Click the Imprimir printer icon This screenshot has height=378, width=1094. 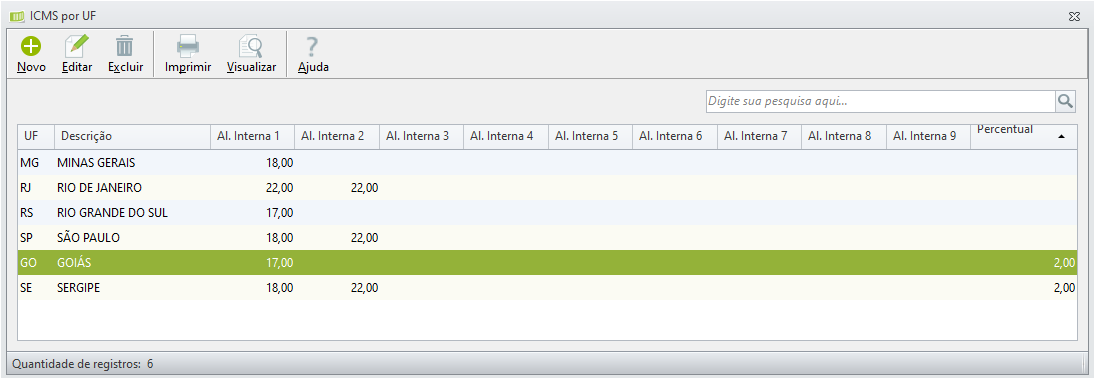point(188,46)
